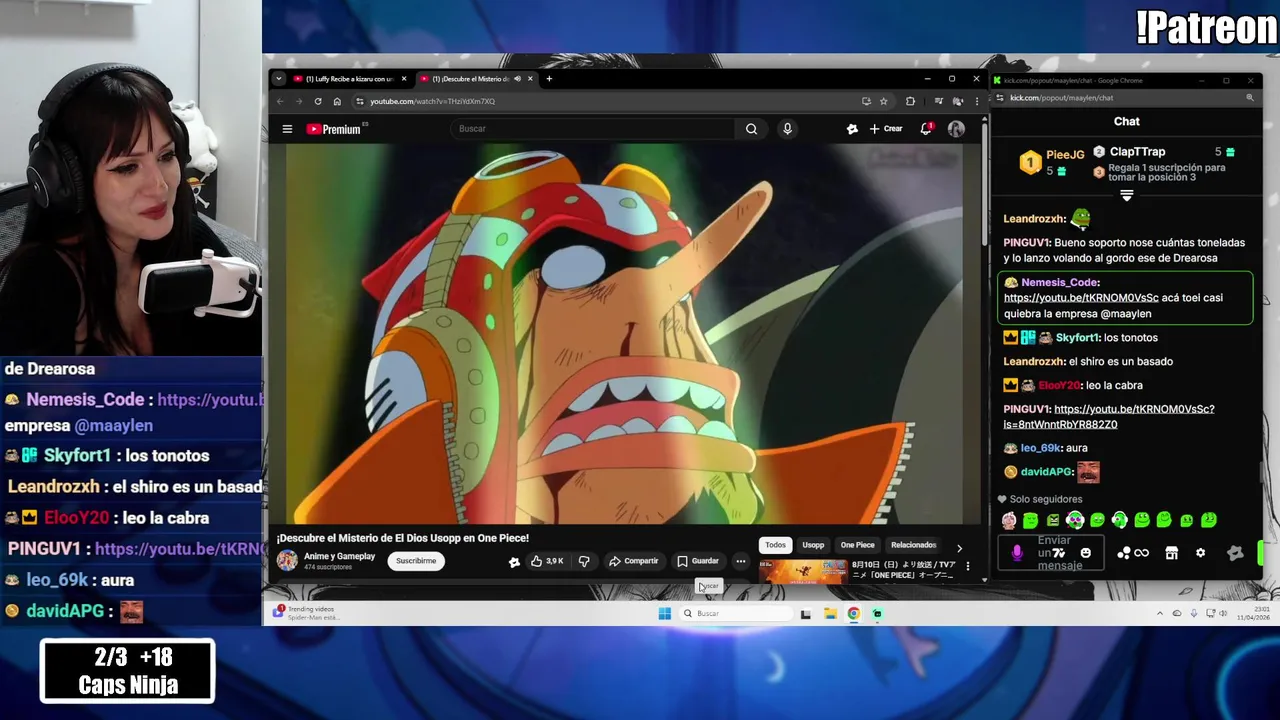Viewport: 1280px width, 720px height.
Task: Click PieeJG on gift leaderboard
Action: point(1065,155)
